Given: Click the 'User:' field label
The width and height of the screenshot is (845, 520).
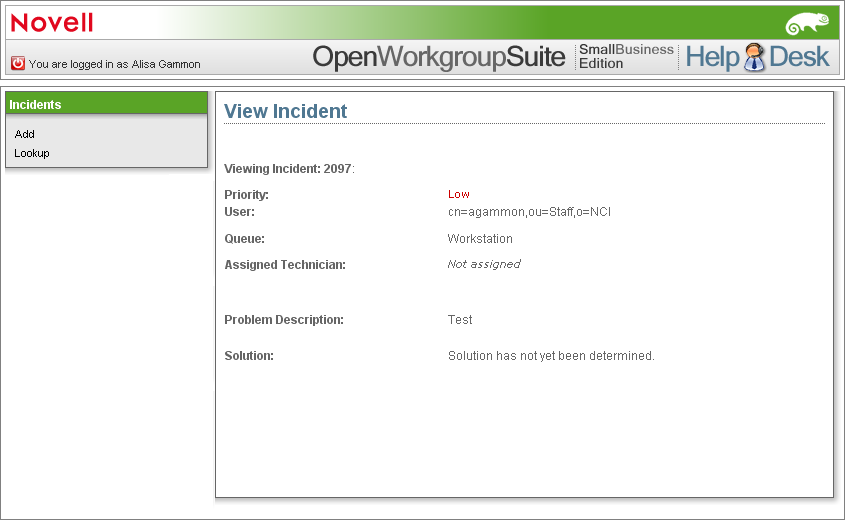Looking at the screenshot, I should point(239,212).
